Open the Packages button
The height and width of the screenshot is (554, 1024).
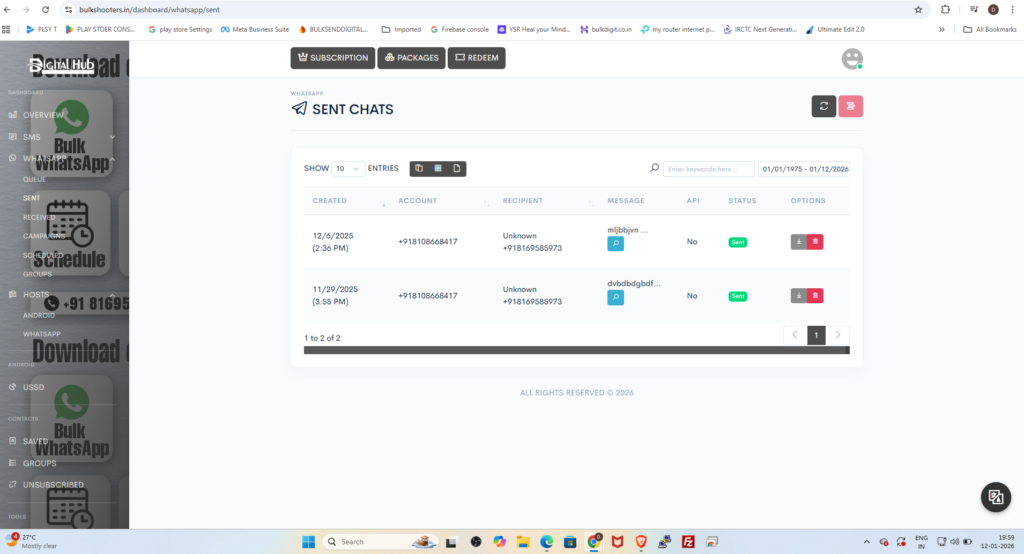click(411, 58)
